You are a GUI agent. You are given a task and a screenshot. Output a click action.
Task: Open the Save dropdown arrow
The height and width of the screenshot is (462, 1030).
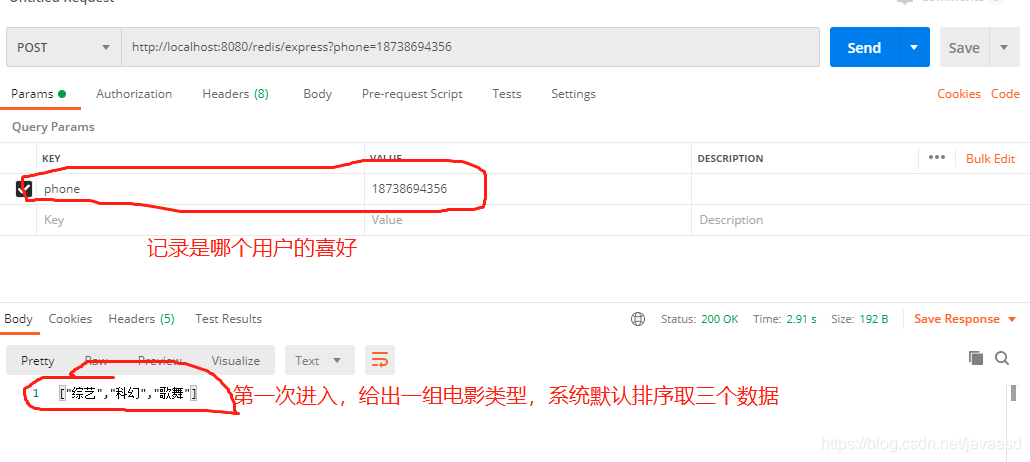coord(1004,47)
